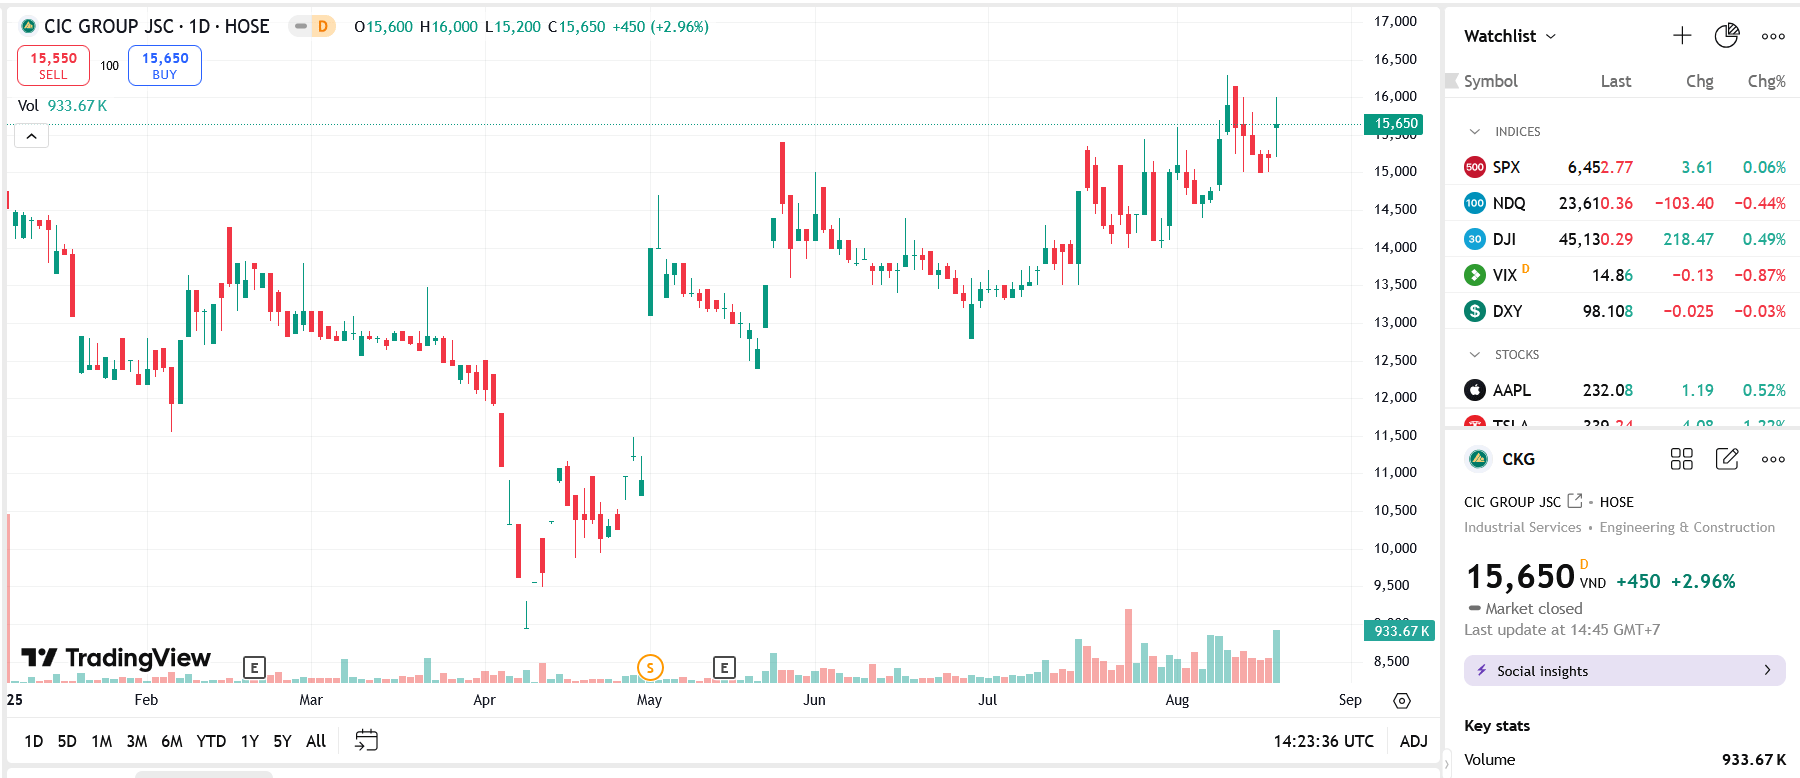This screenshot has width=1800, height=778.
Task: Collapse the indicator legend with the chevron
Action: pos(31,136)
